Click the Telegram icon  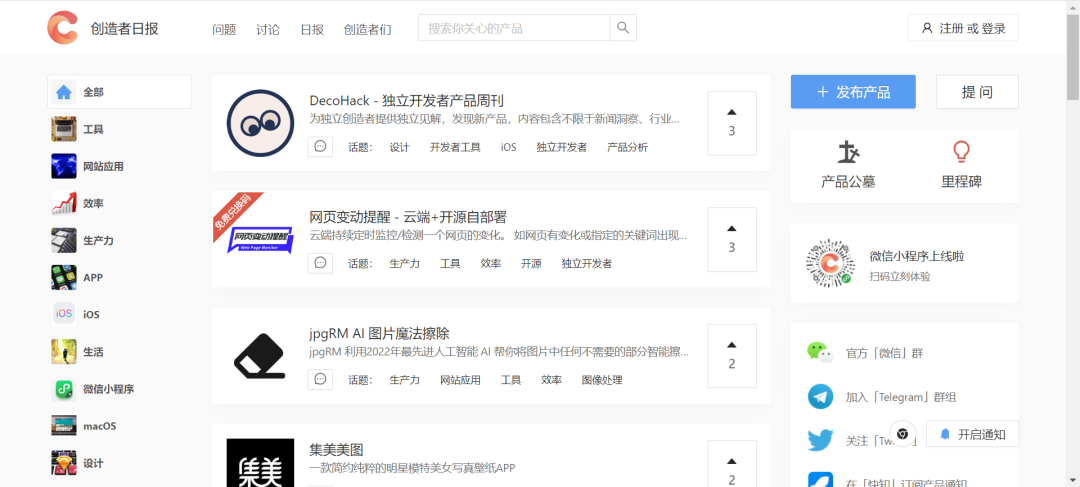(x=820, y=397)
